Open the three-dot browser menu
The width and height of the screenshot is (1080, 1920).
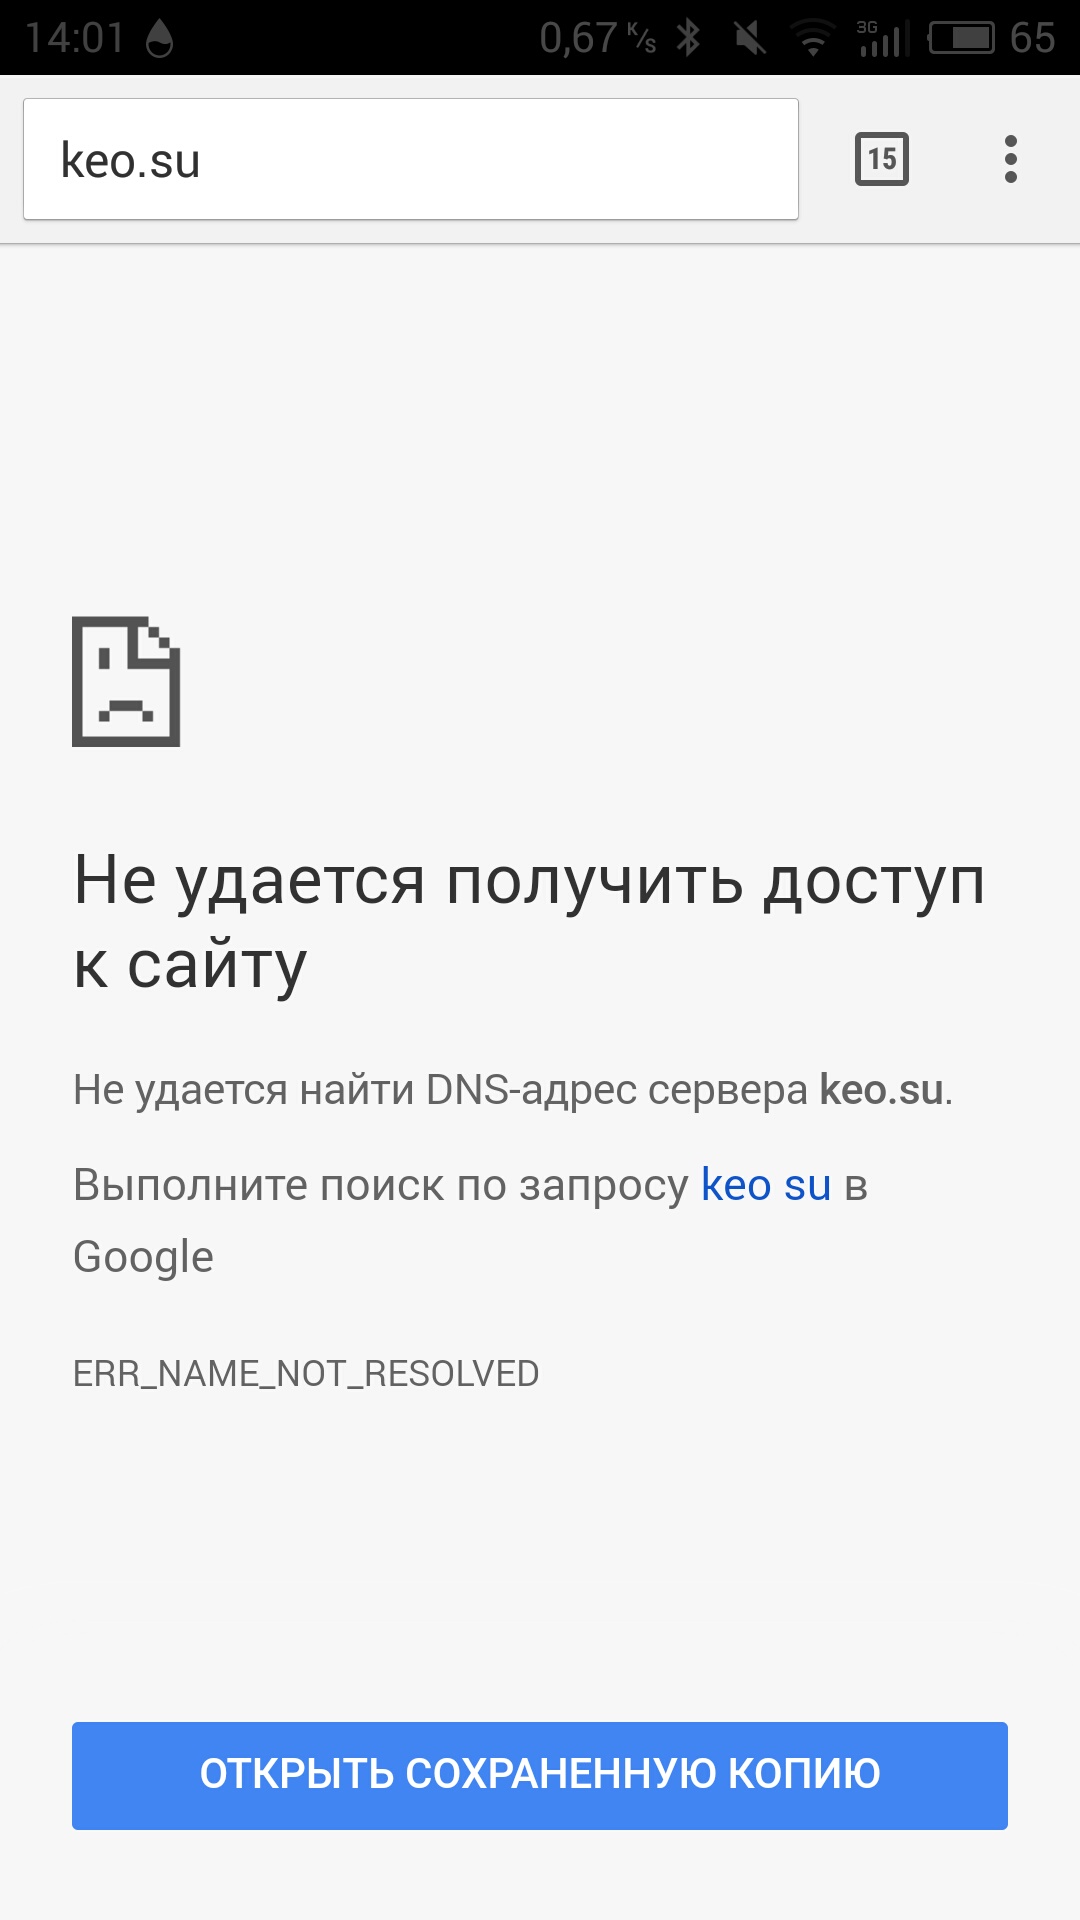click(1010, 159)
